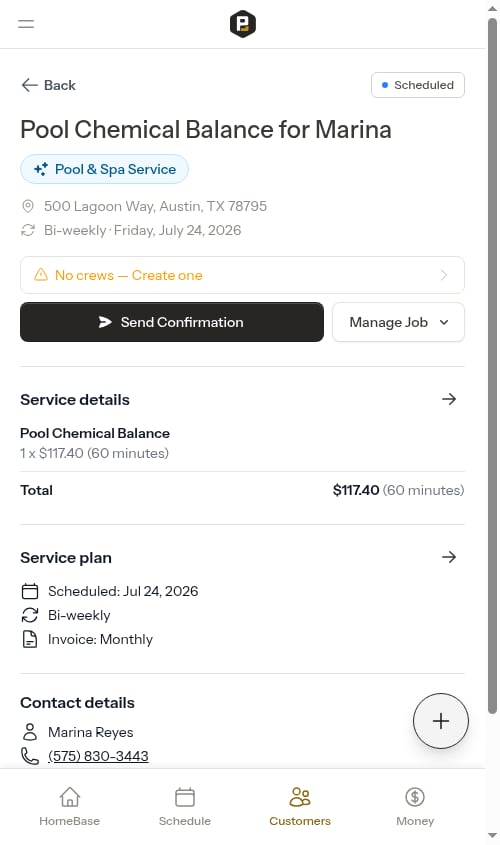Click the Back link text

click(60, 85)
